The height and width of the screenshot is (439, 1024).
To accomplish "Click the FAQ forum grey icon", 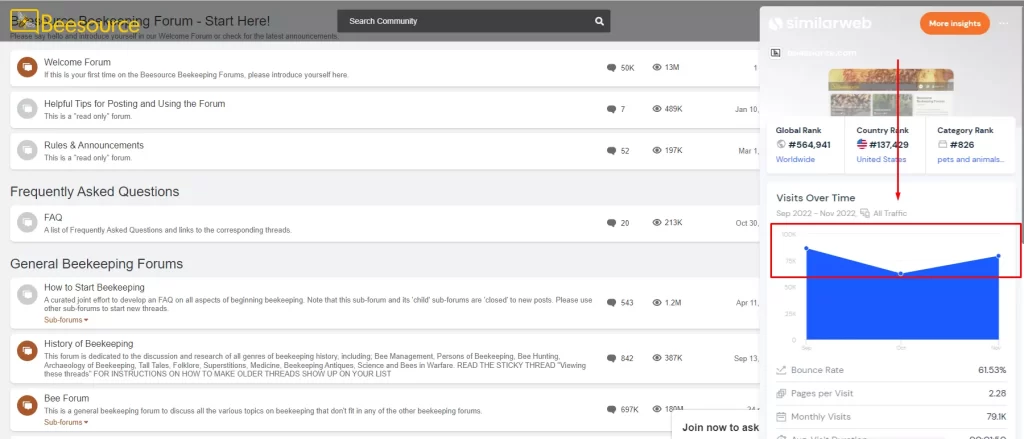I will (x=27, y=223).
